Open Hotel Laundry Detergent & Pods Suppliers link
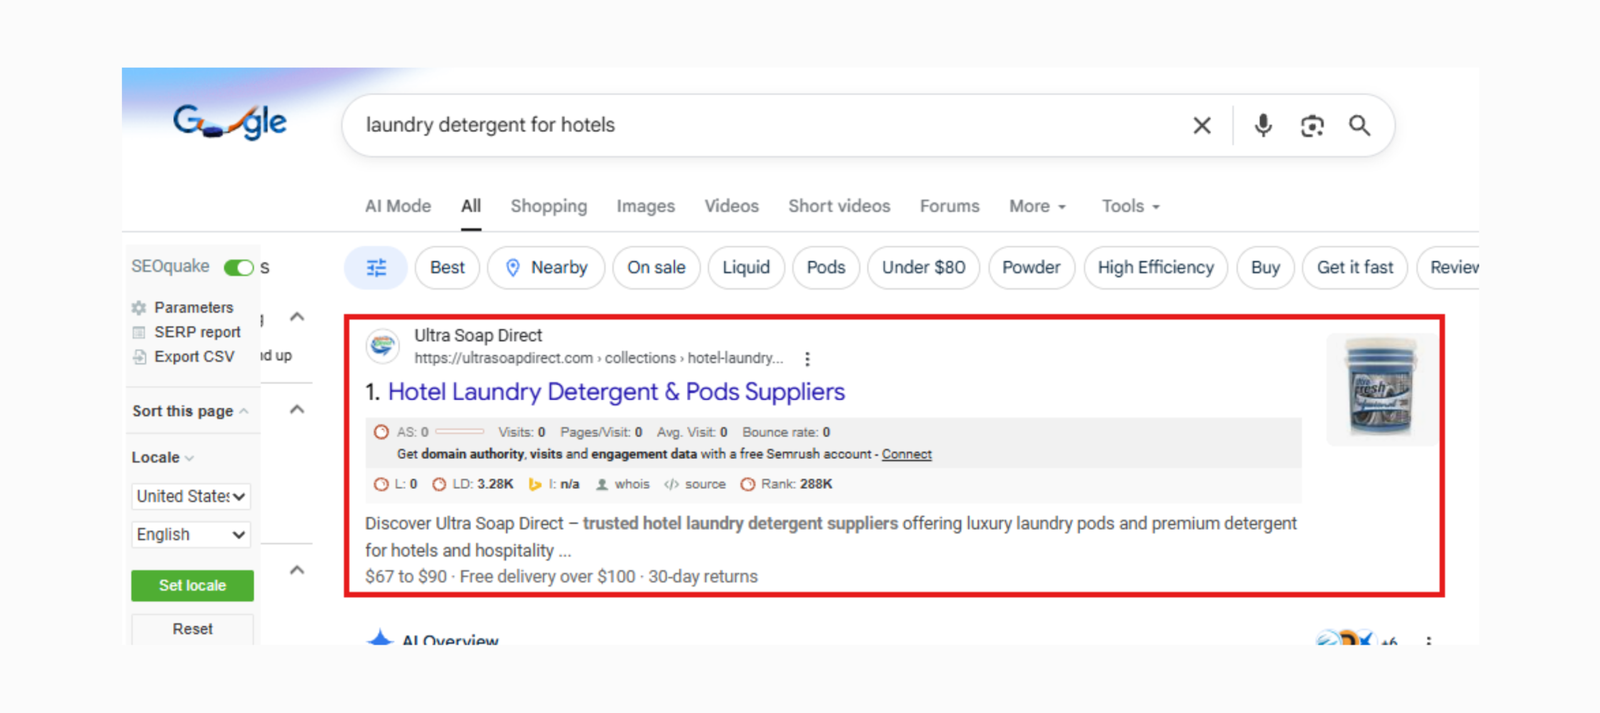The width and height of the screenshot is (1600, 713). click(x=616, y=392)
